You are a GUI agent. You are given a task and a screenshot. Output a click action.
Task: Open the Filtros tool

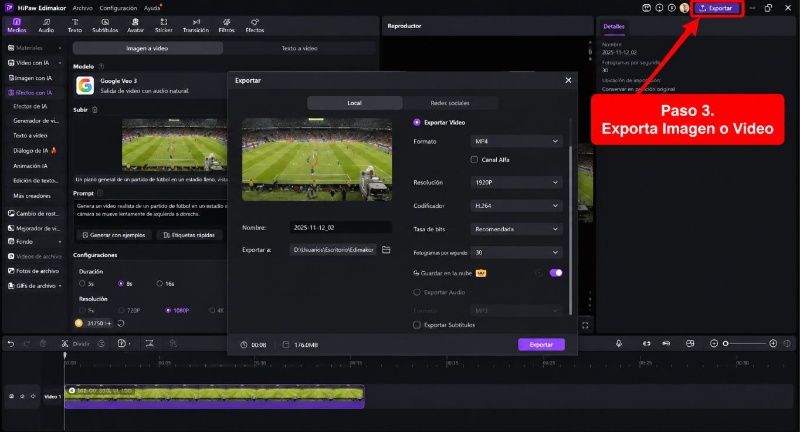coord(227,26)
